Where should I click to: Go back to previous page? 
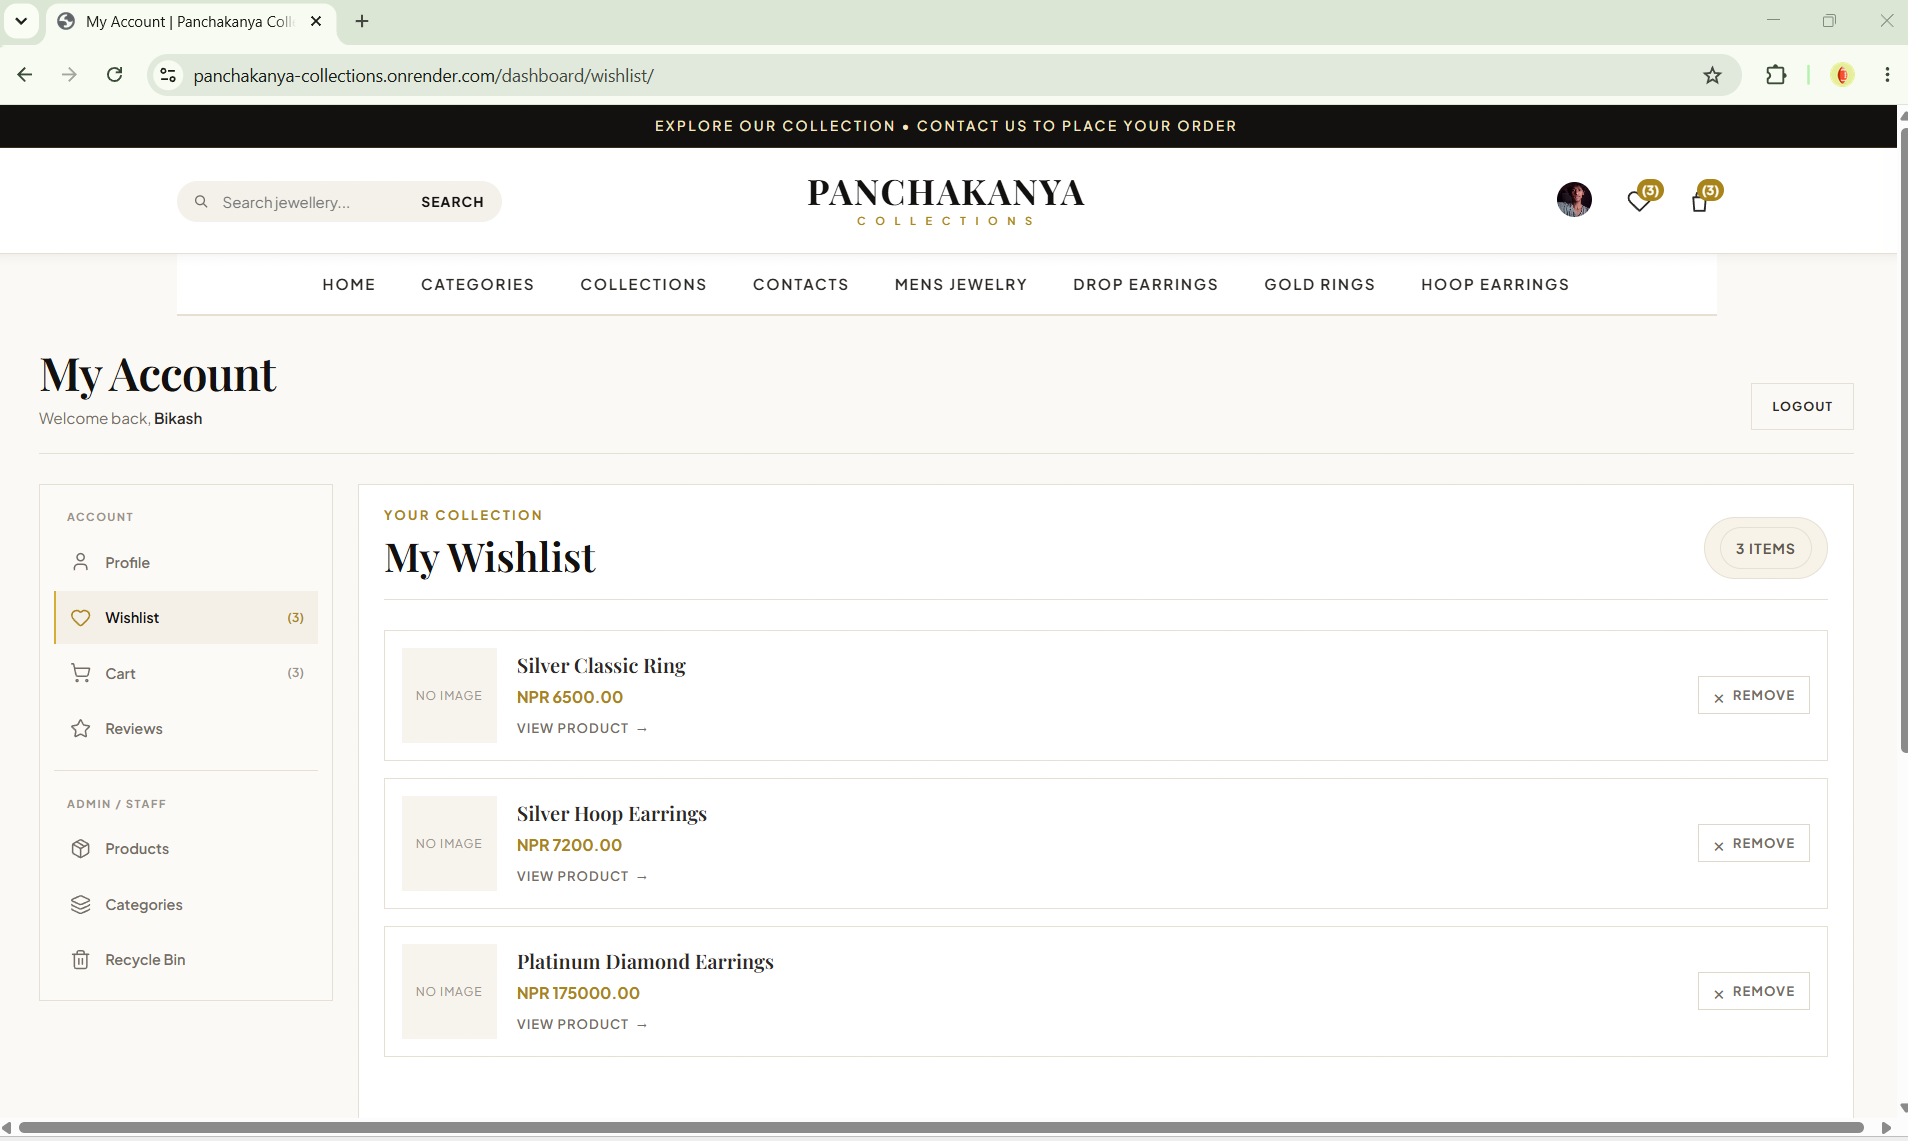click(x=25, y=75)
